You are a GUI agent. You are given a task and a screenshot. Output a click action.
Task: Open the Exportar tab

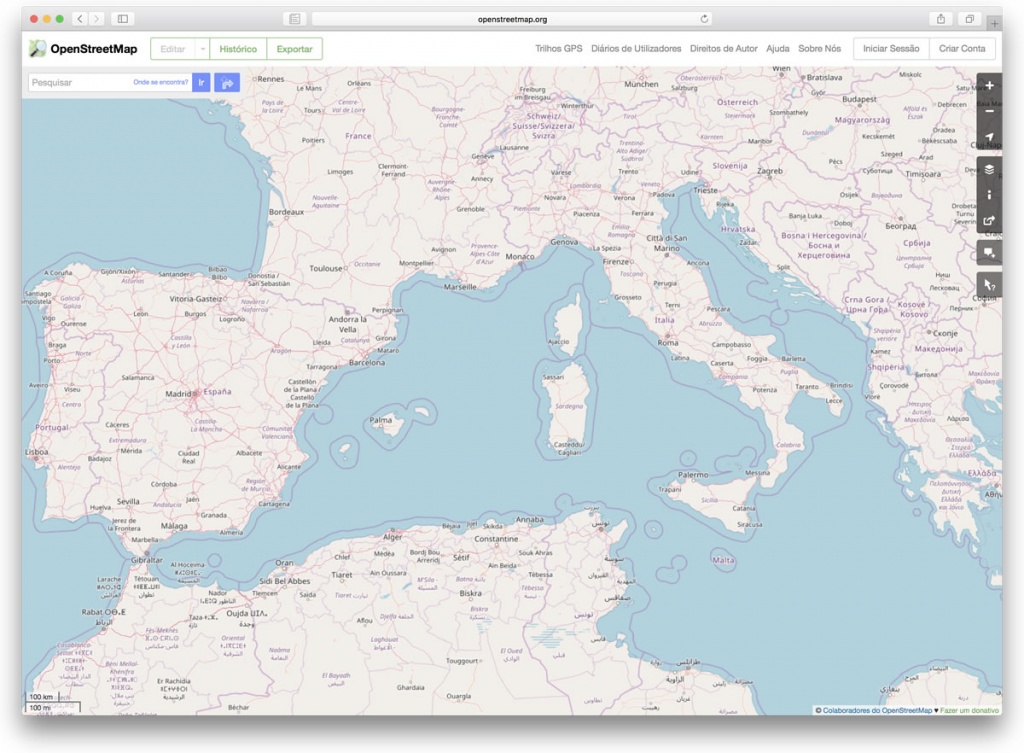295,49
